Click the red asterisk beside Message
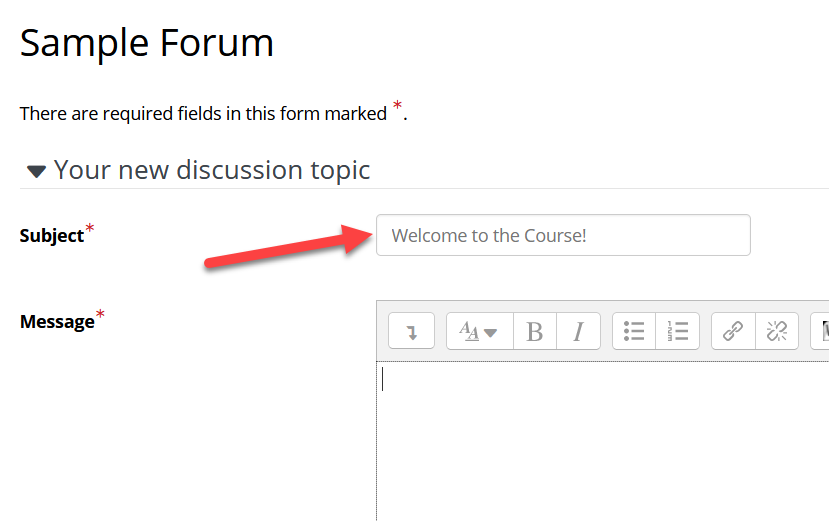This screenshot has width=829, height=521. (100, 316)
